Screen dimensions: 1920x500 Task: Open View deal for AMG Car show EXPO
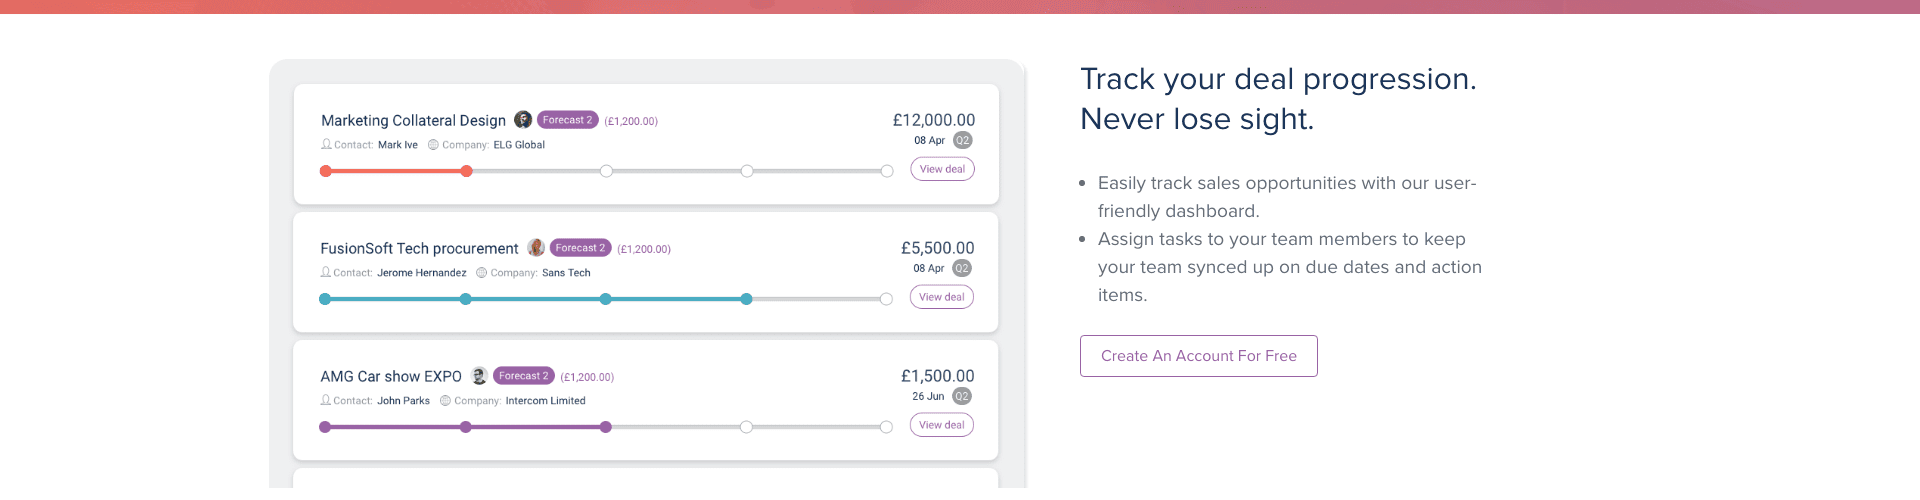tap(941, 425)
